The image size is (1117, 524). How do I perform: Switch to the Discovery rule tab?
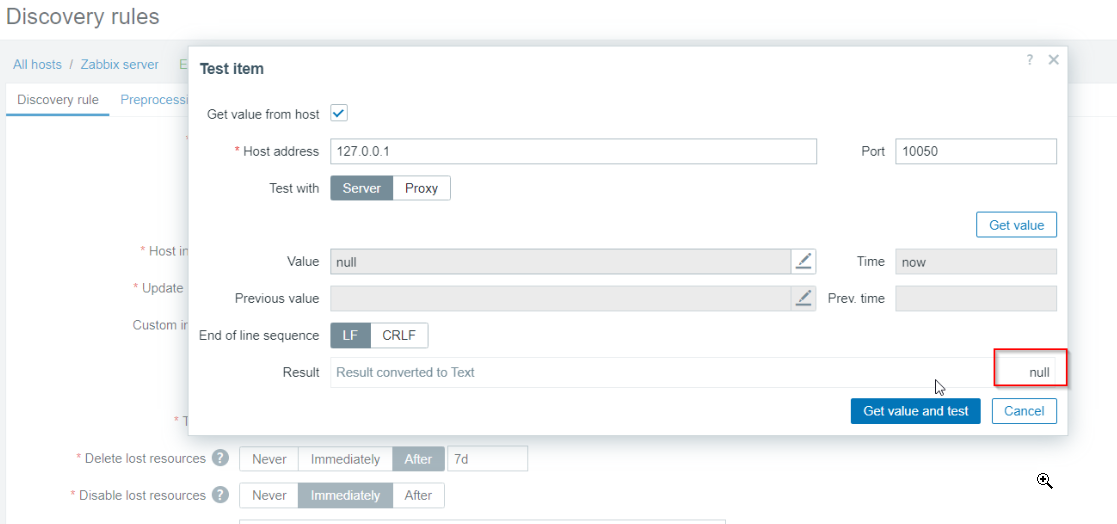tap(58, 100)
